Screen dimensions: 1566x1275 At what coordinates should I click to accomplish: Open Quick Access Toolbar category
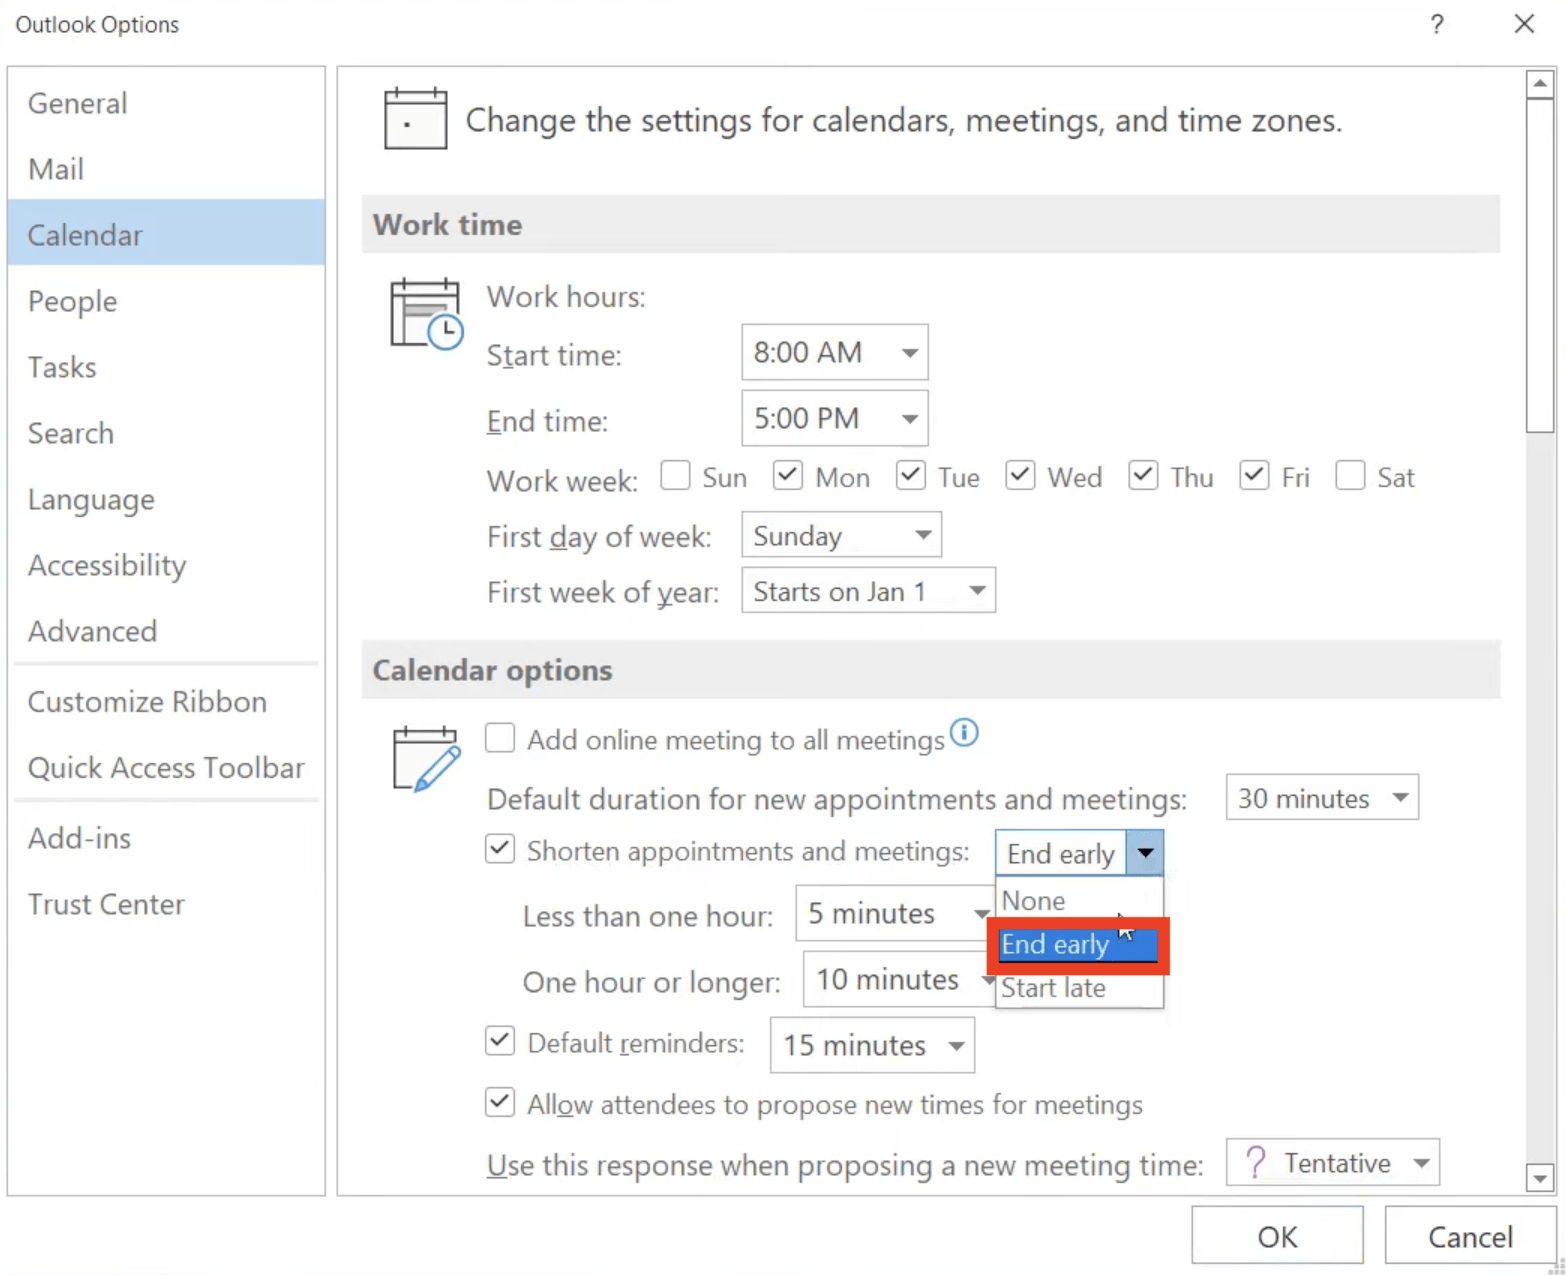166,767
